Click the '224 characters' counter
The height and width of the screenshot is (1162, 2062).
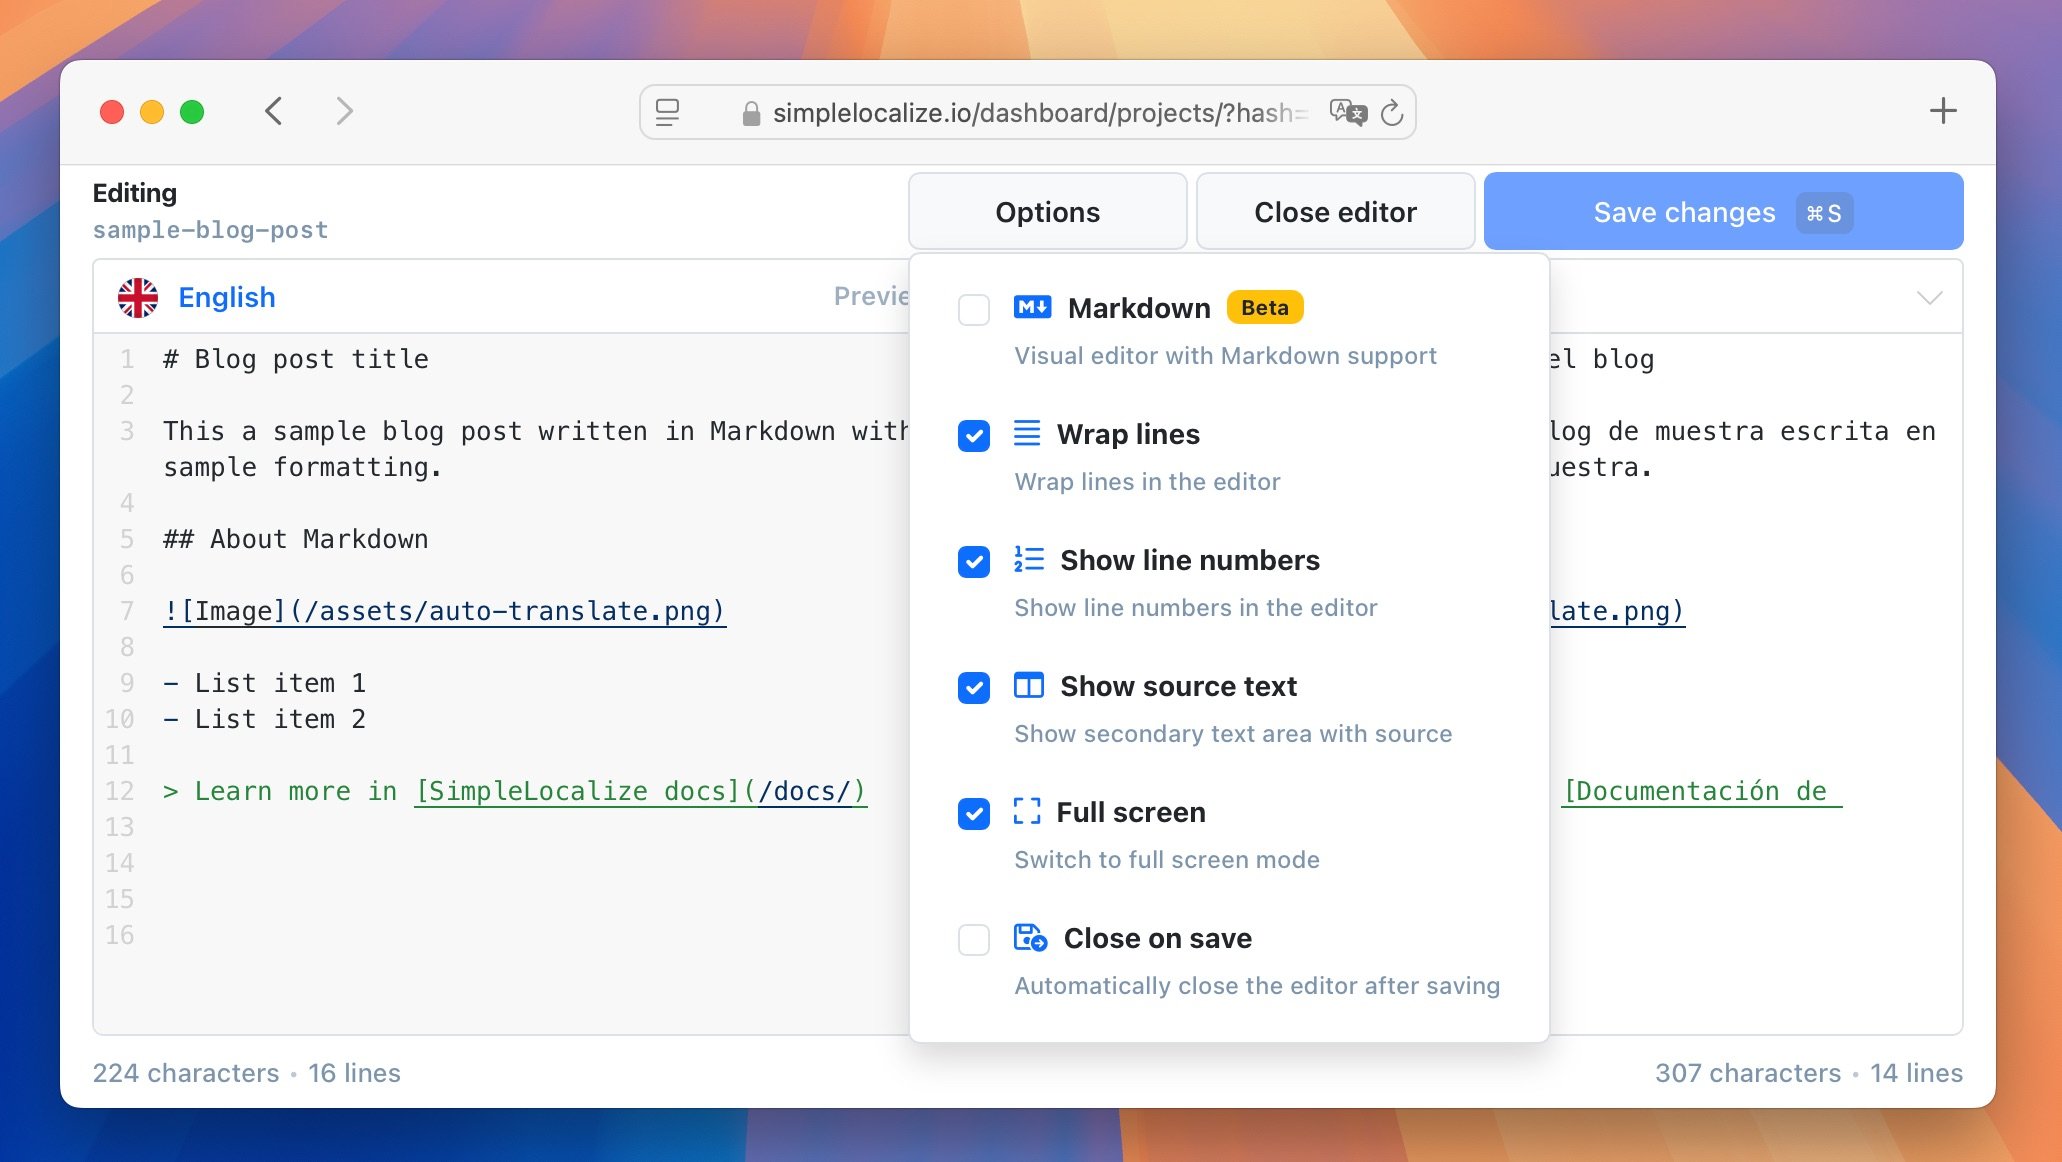tap(186, 1073)
